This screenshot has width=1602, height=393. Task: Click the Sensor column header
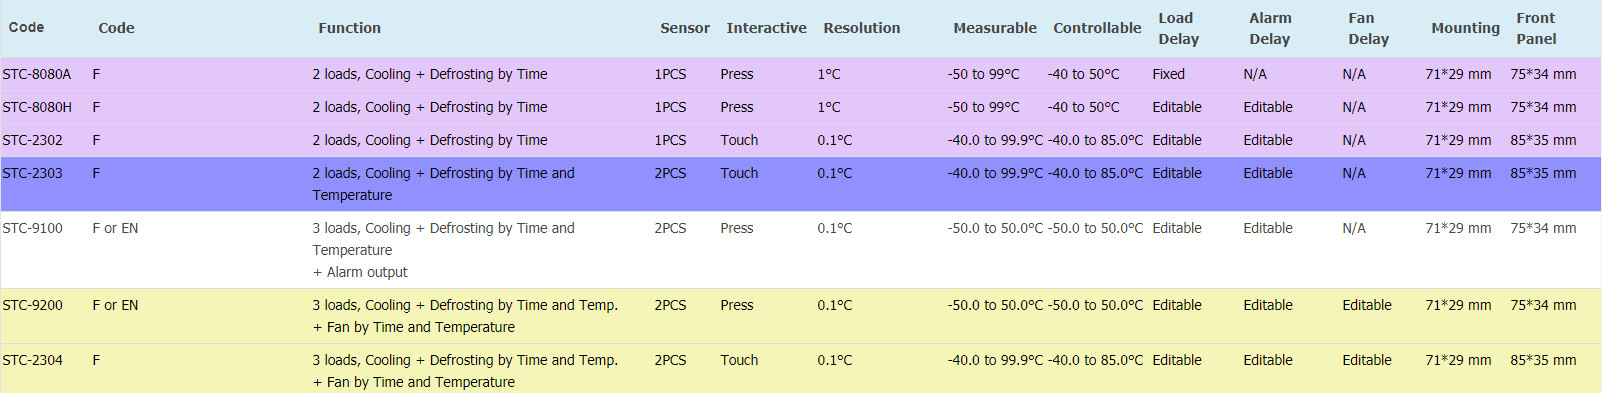tap(685, 28)
